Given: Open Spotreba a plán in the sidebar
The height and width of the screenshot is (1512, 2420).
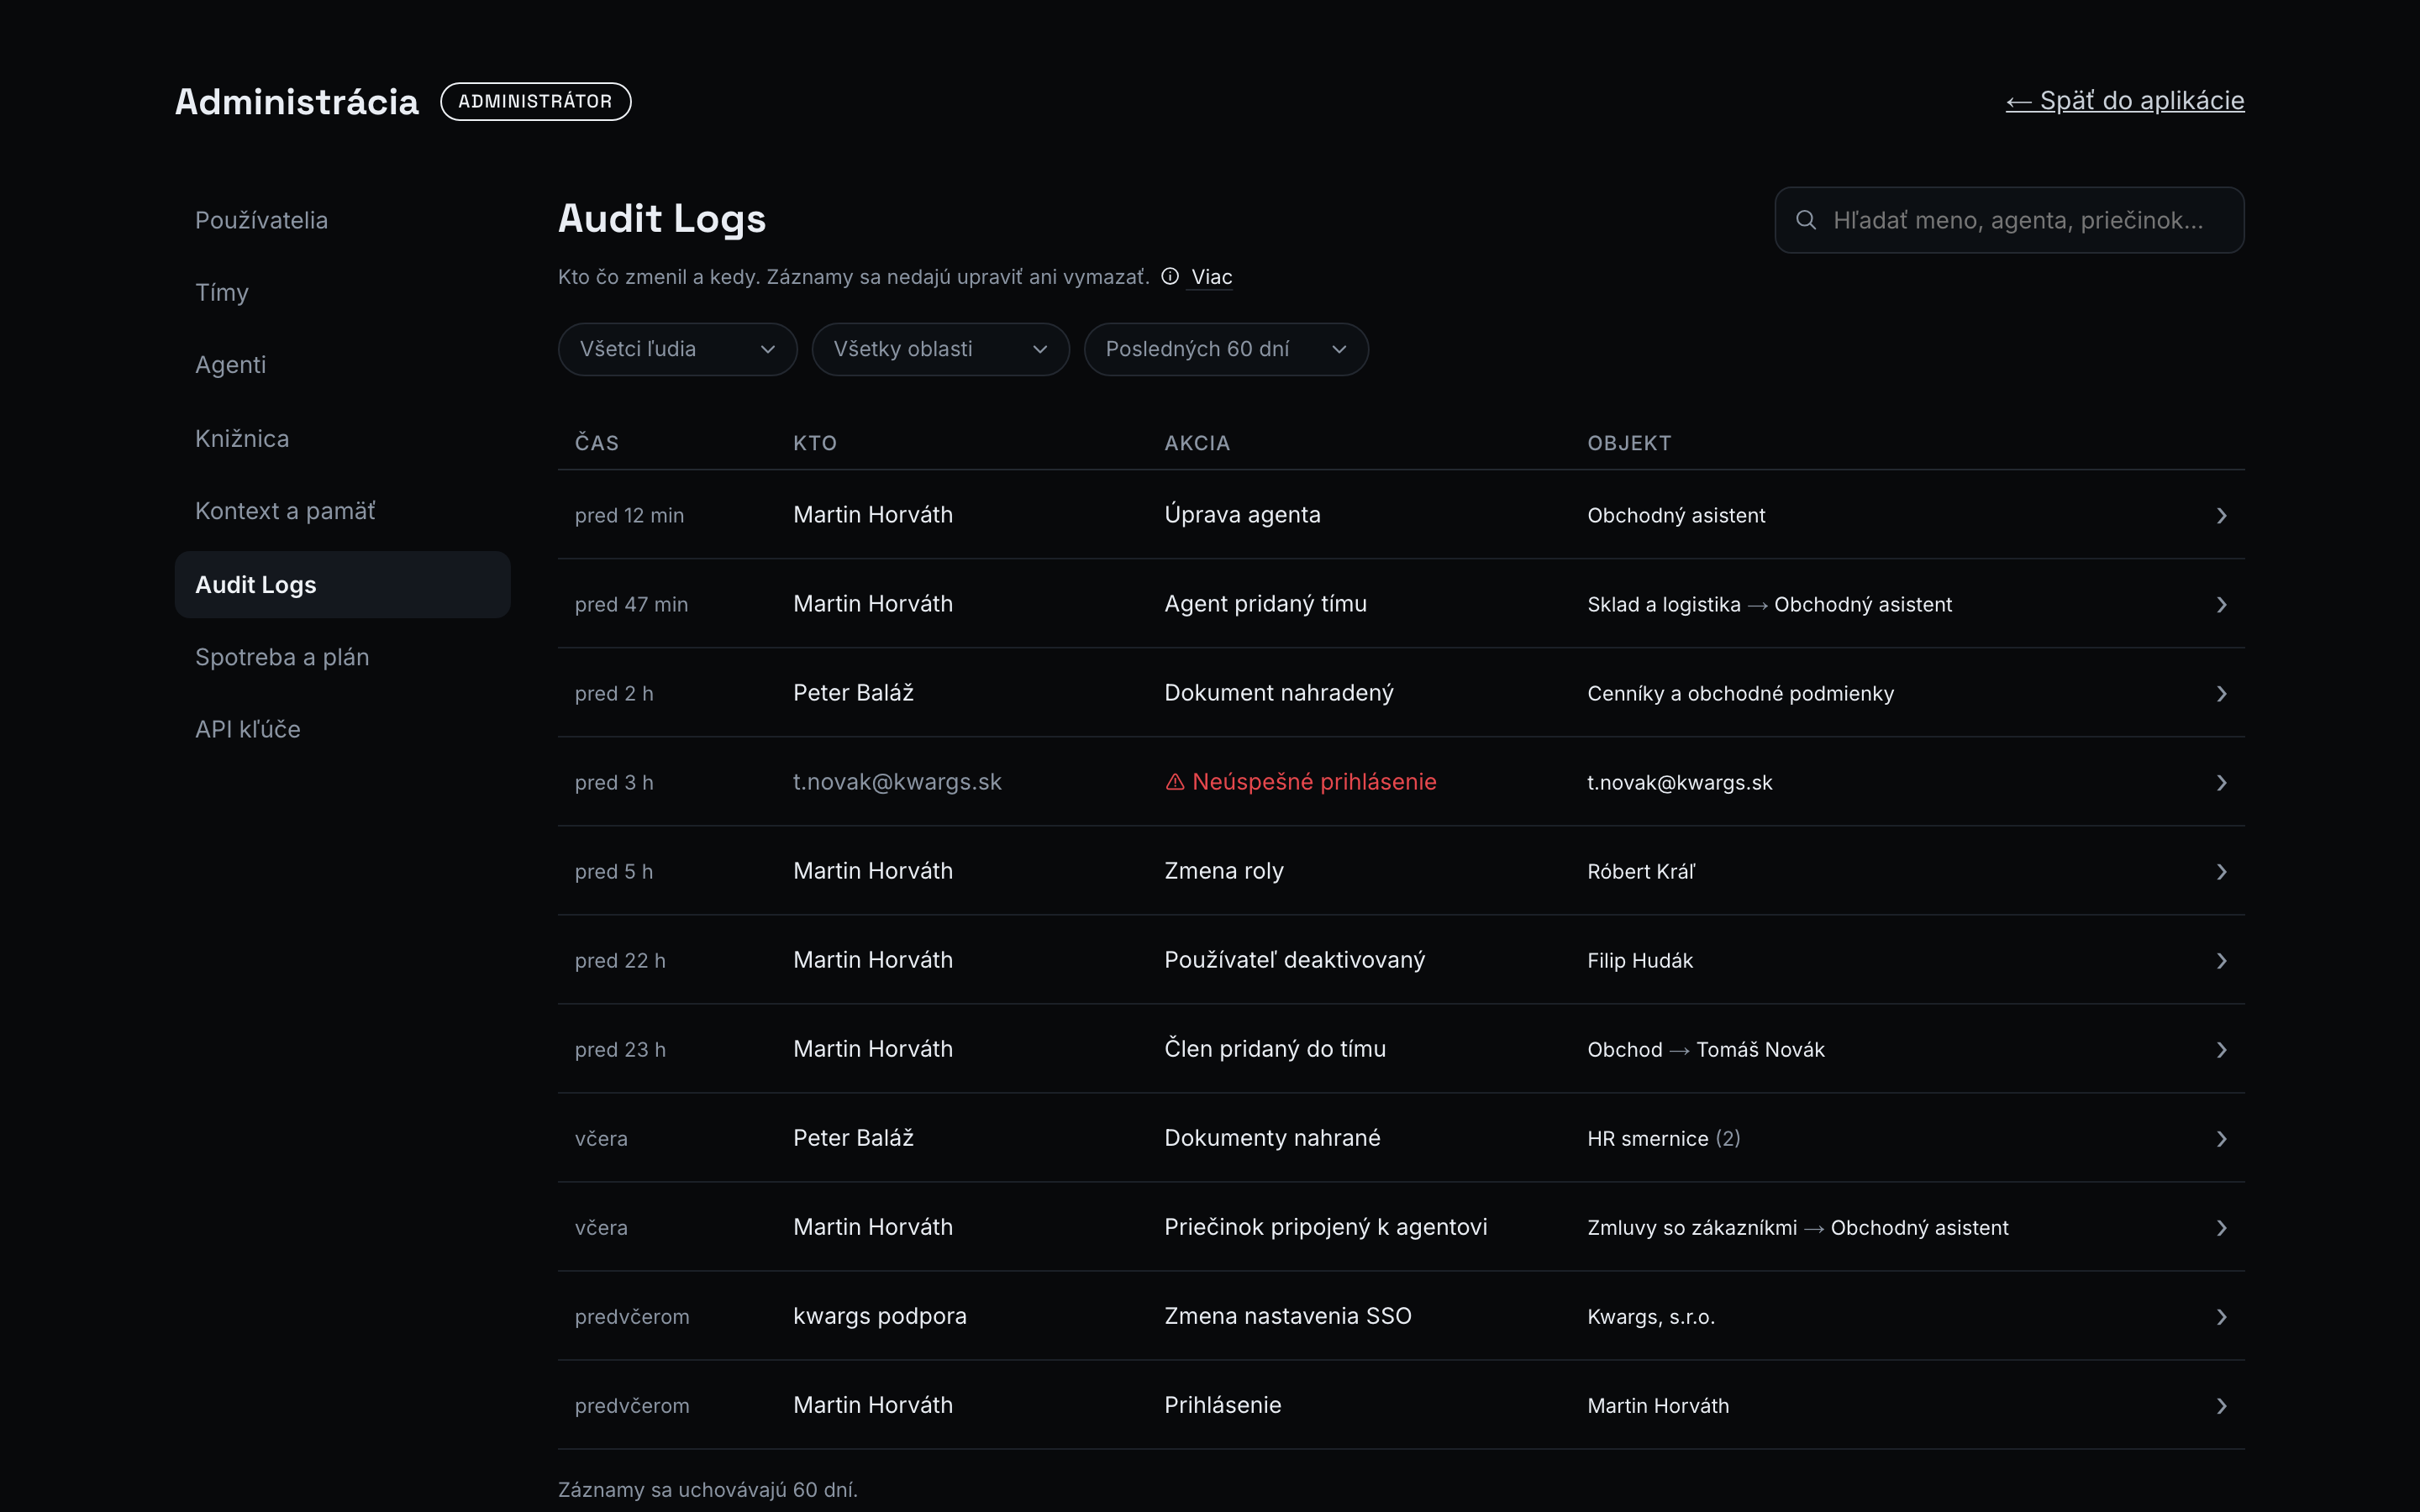Looking at the screenshot, I should (x=342, y=657).
